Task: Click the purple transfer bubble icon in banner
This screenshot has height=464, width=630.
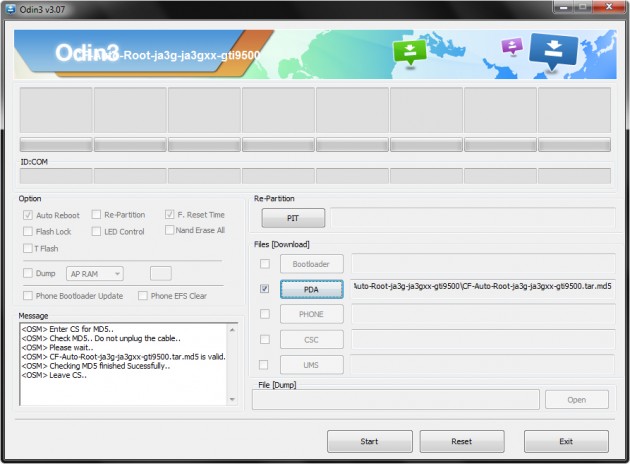Action: 512,47
